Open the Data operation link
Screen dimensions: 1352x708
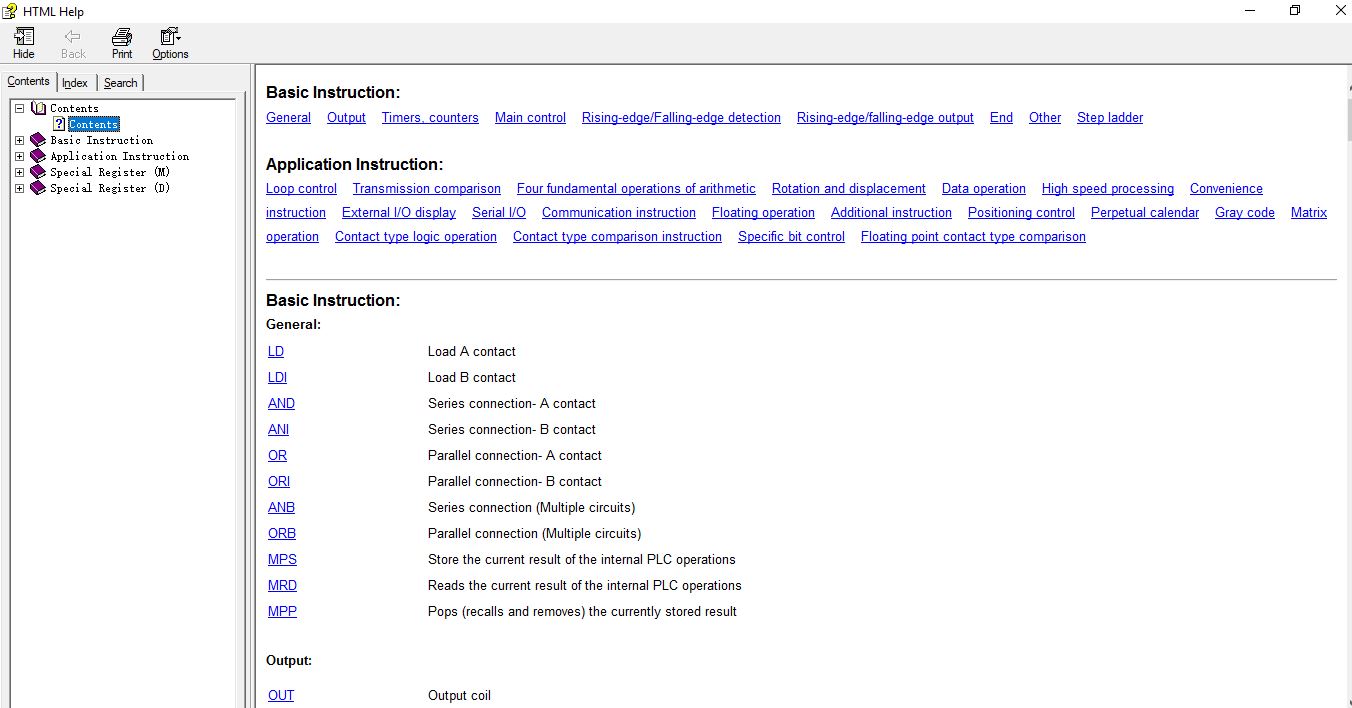[x=984, y=188]
